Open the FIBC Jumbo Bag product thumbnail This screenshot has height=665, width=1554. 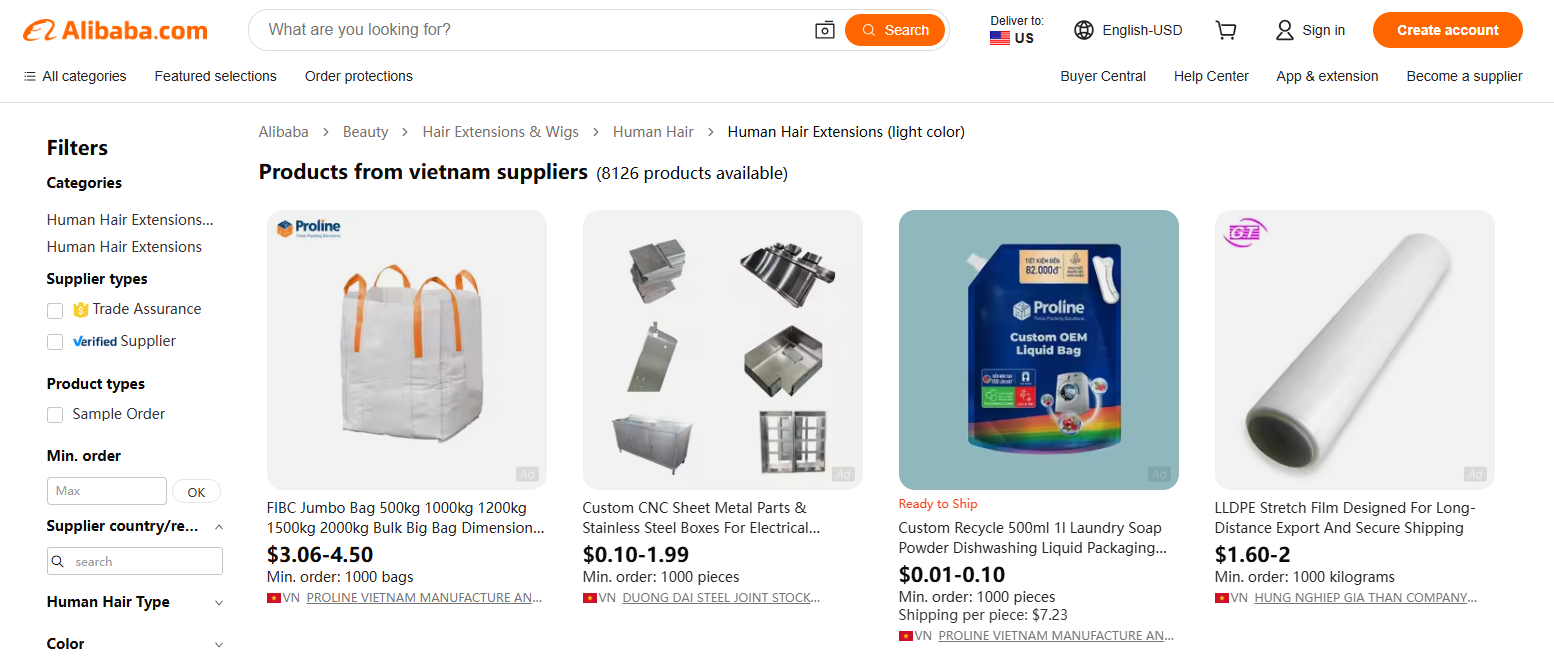[x=406, y=349]
